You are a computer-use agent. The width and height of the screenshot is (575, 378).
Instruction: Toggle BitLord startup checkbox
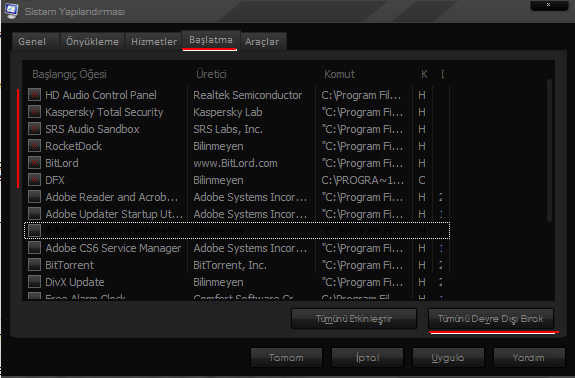pyautogui.click(x=34, y=163)
